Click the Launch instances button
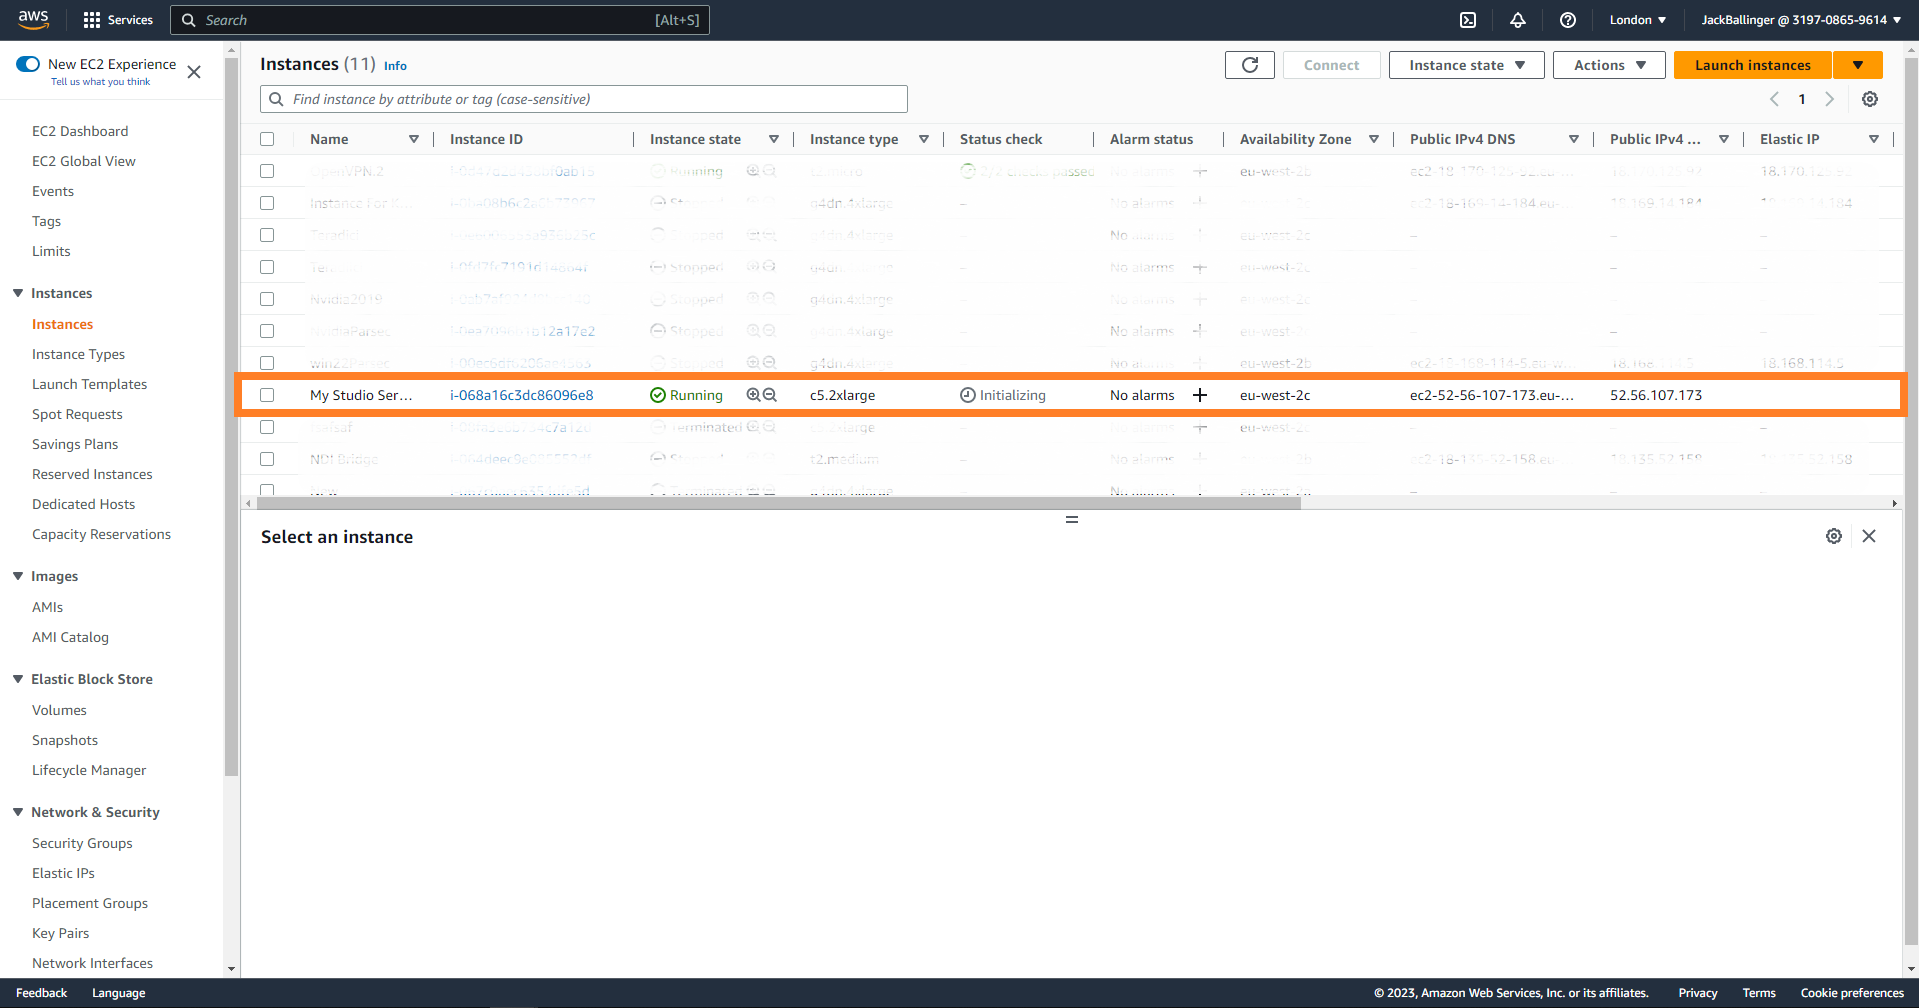1919x1008 pixels. (x=1753, y=65)
